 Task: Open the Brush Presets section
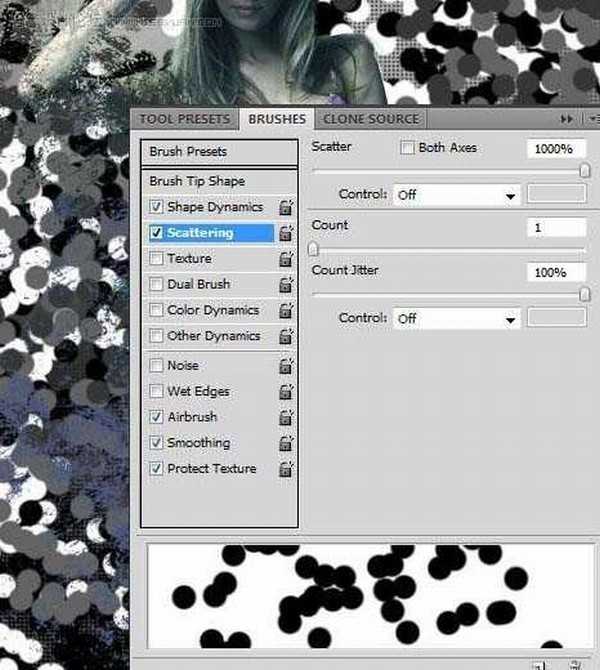coord(219,152)
